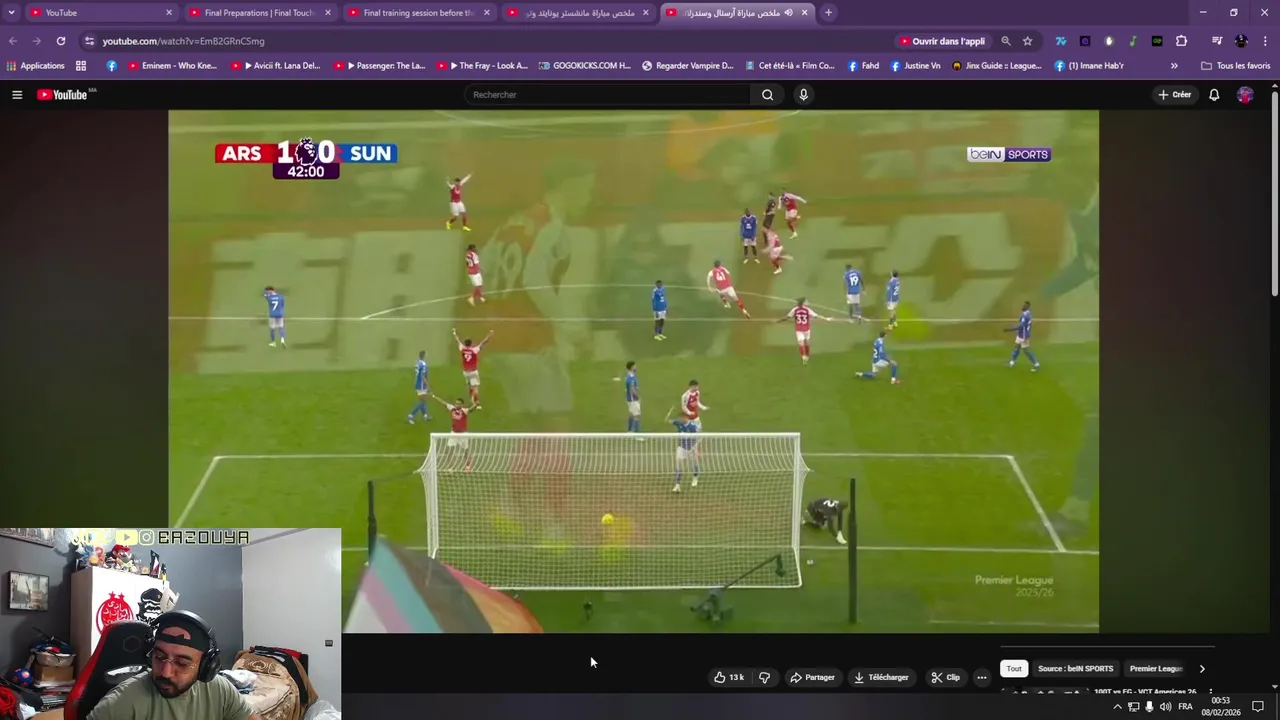Show hidden system tray icons
1280x720 pixels.
point(1117,707)
